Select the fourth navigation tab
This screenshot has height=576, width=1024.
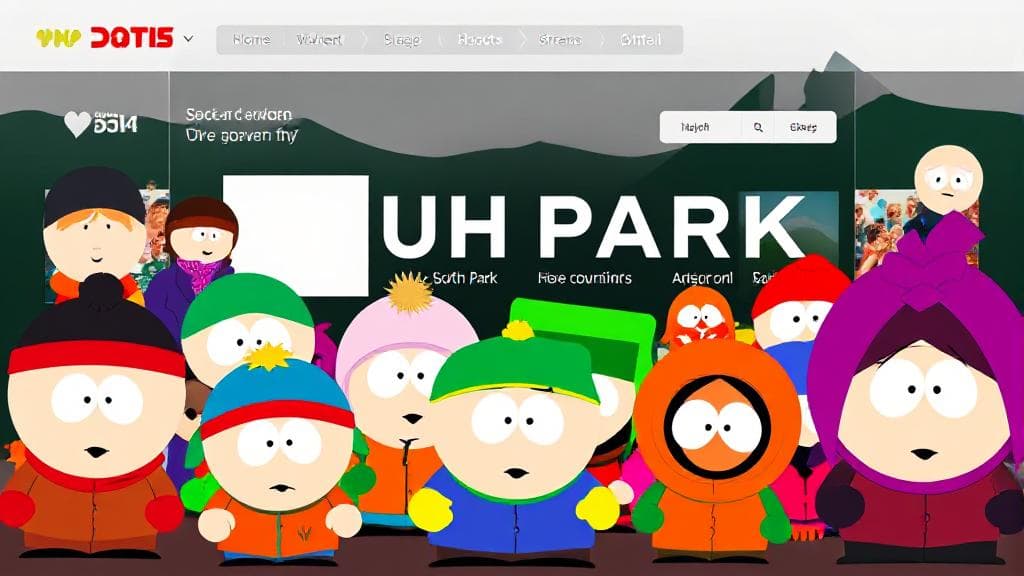(480, 40)
